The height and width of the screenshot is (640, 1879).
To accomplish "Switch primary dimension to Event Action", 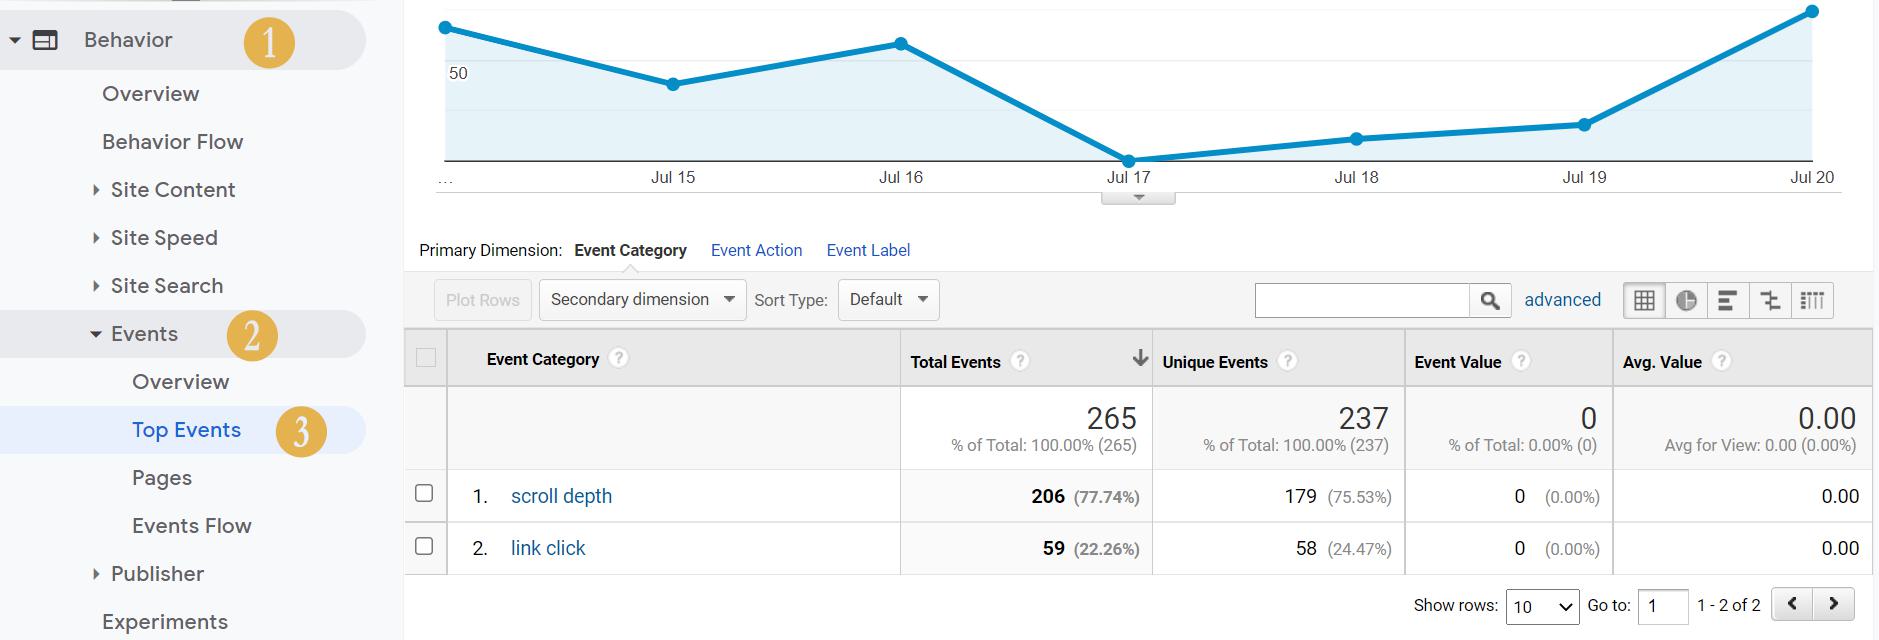I will (756, 250).
